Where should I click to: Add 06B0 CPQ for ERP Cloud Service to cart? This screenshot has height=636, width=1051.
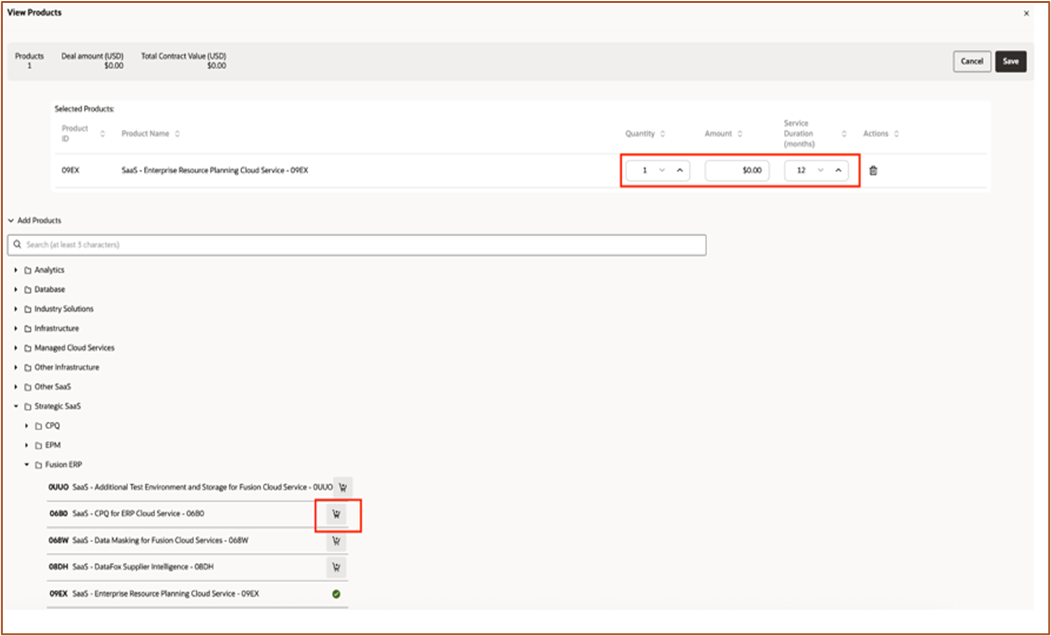336,514
